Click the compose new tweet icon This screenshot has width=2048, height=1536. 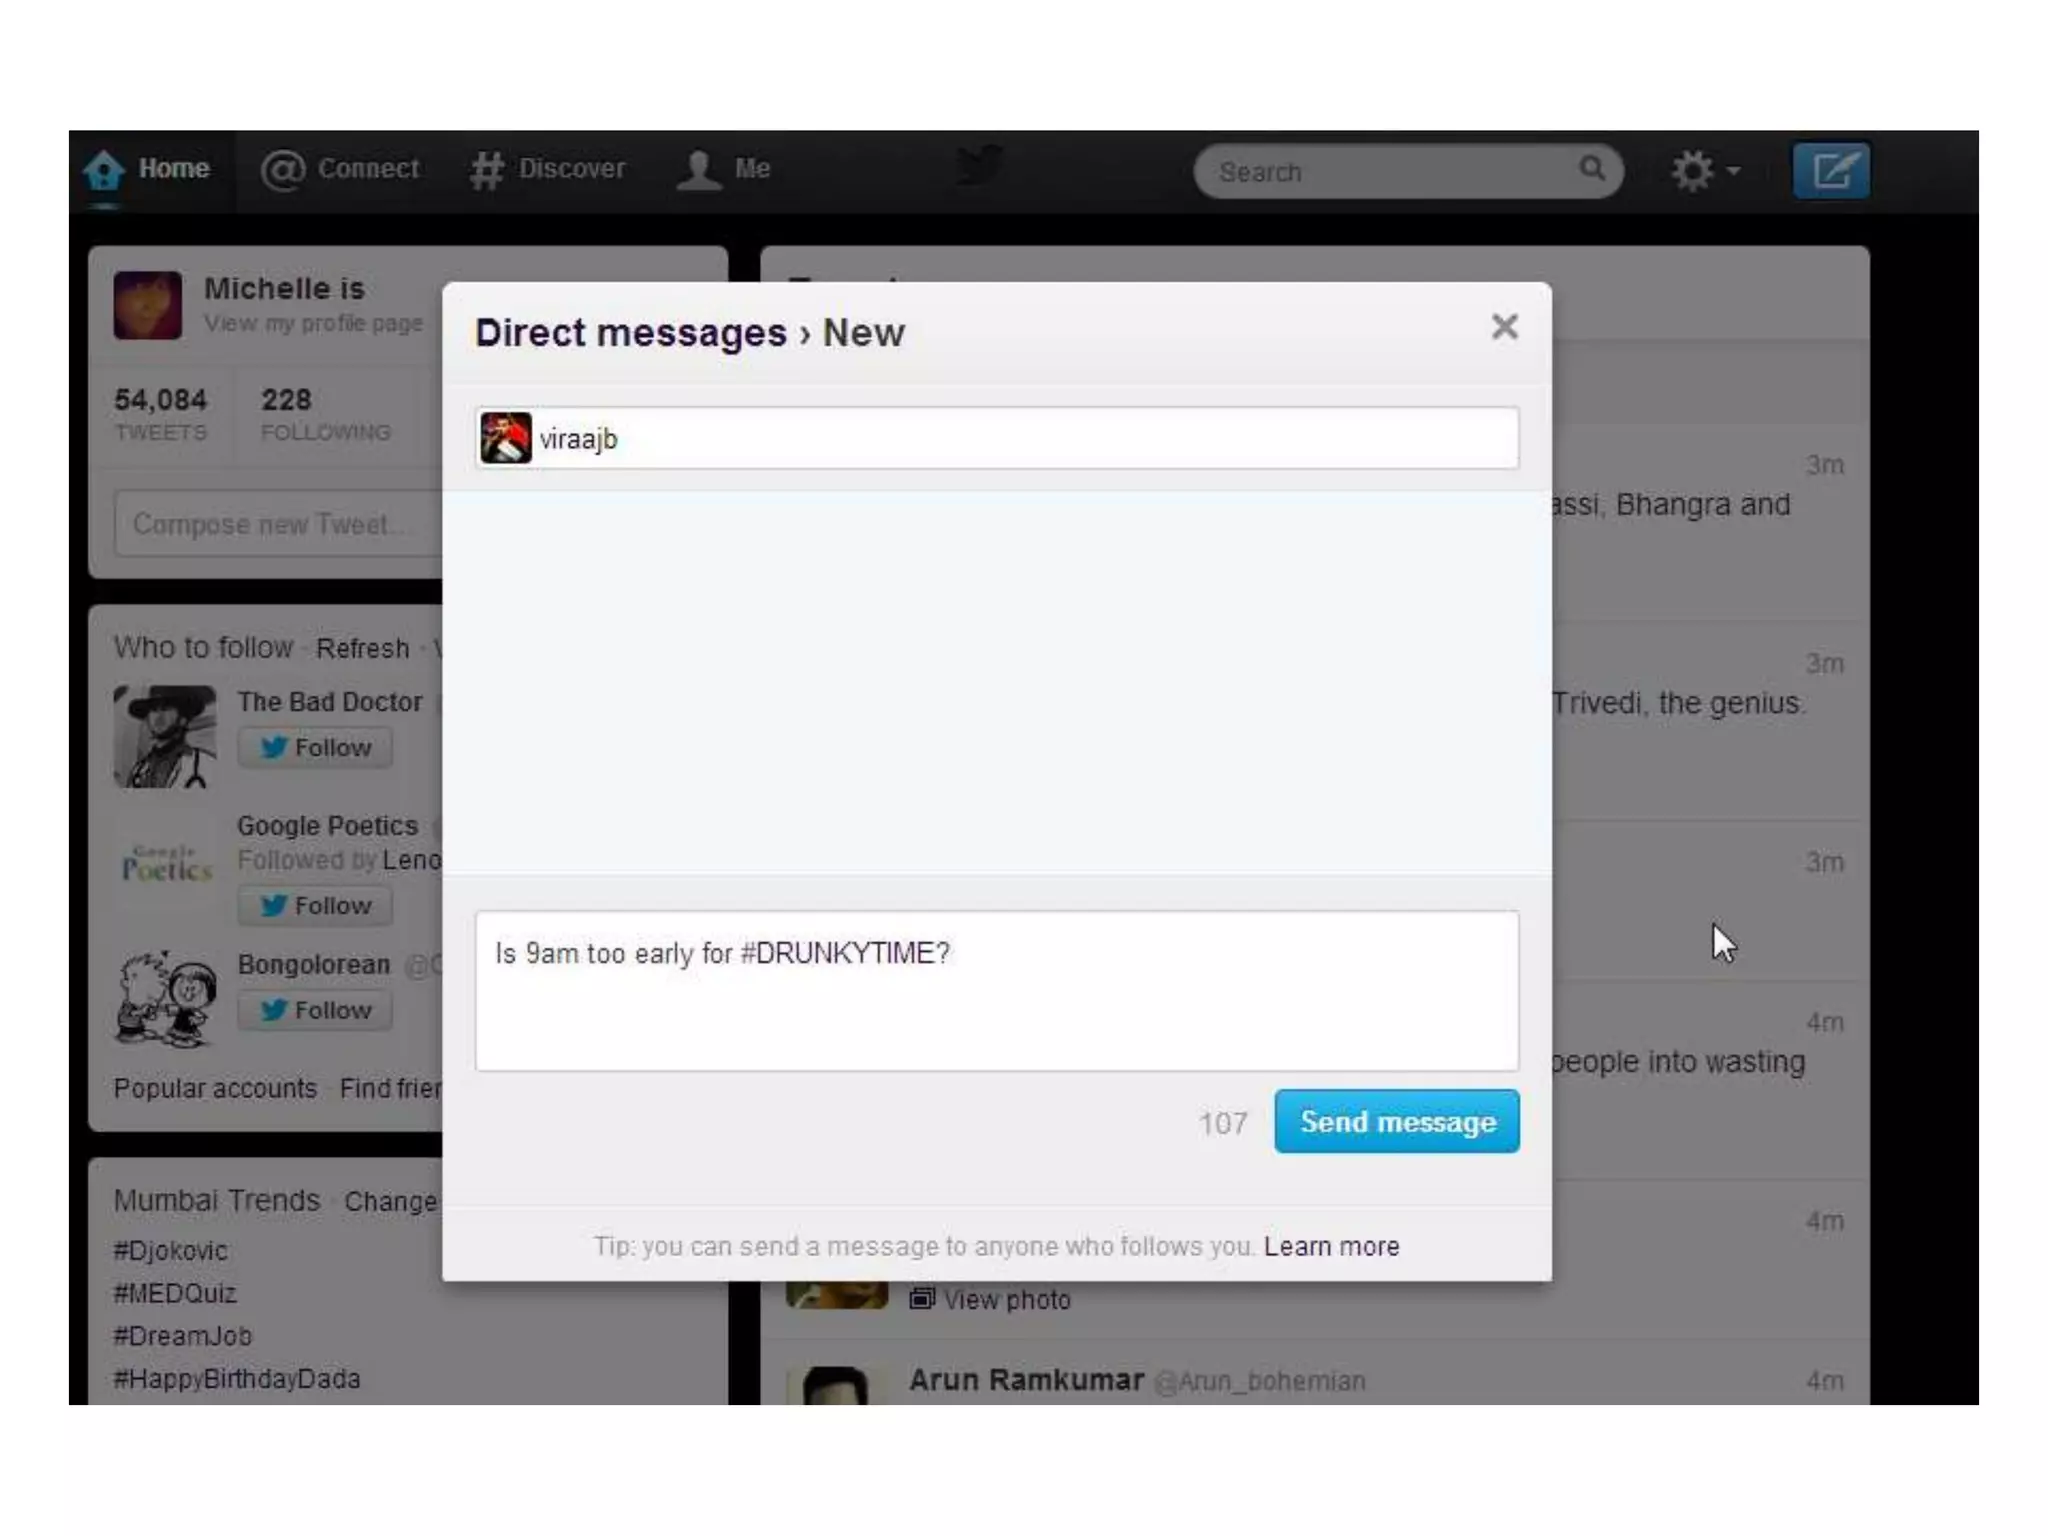(1829, 171)
